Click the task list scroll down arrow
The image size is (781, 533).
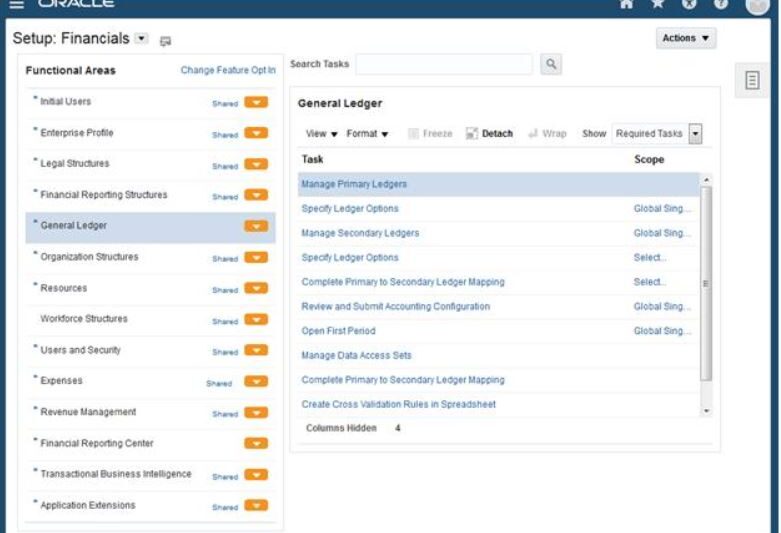coord(706,411)
